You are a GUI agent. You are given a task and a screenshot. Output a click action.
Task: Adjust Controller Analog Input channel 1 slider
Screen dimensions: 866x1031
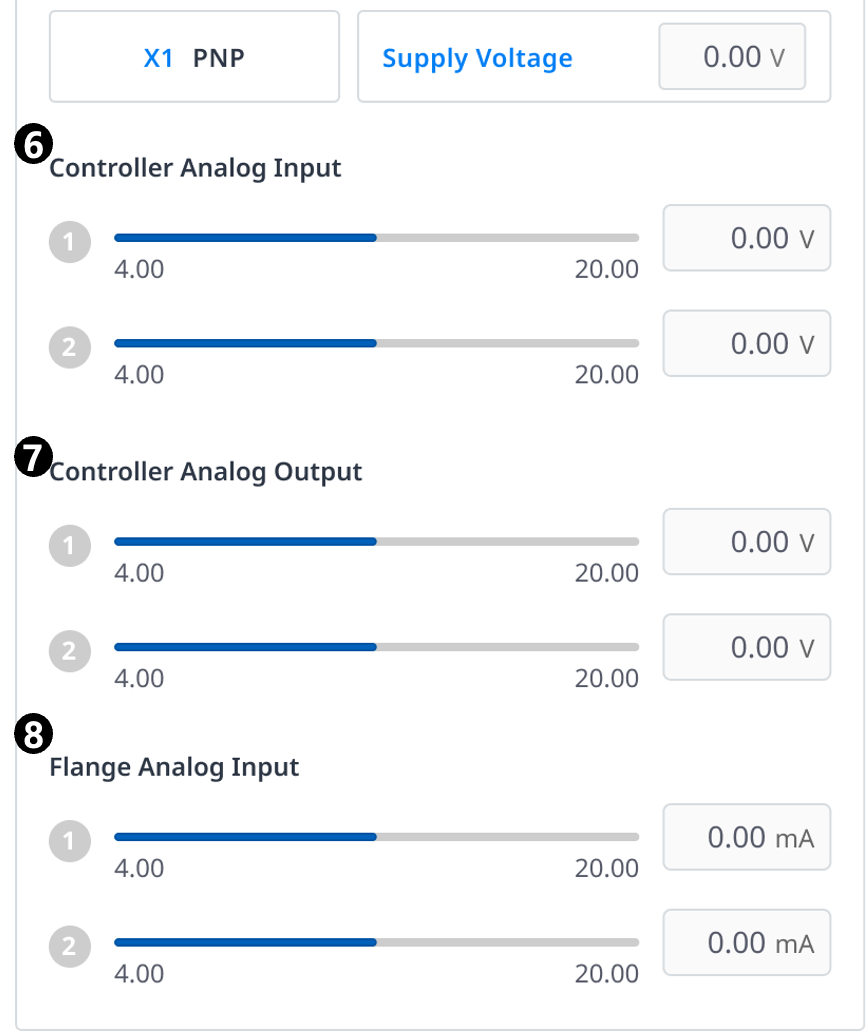376,238
